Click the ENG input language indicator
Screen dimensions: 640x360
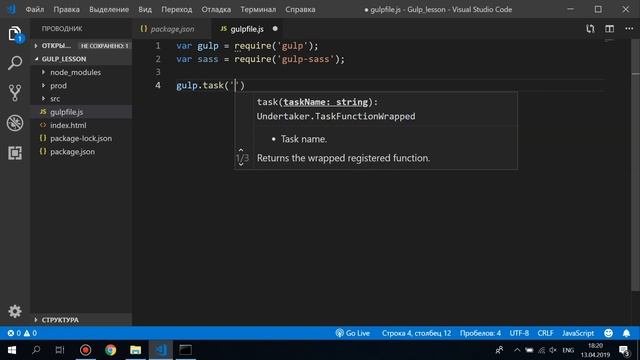(x=568, y=350)
